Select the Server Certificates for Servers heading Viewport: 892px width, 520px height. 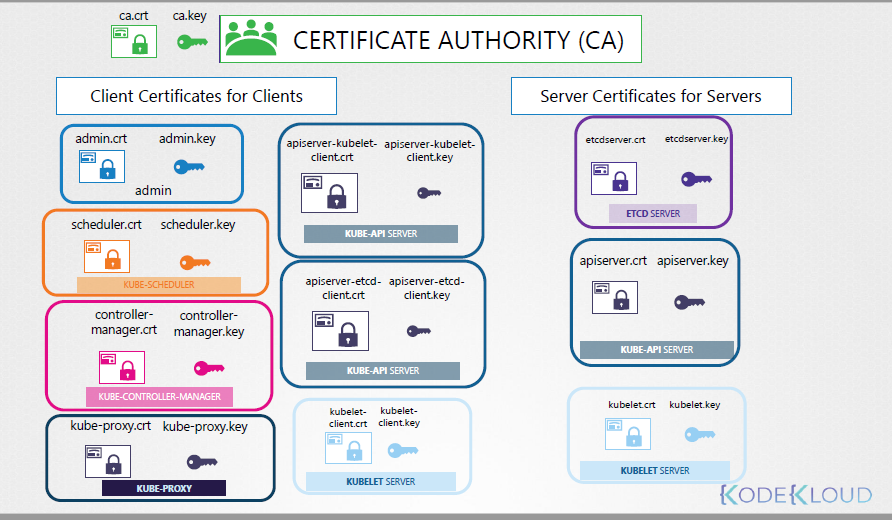(x=651, y=96)
